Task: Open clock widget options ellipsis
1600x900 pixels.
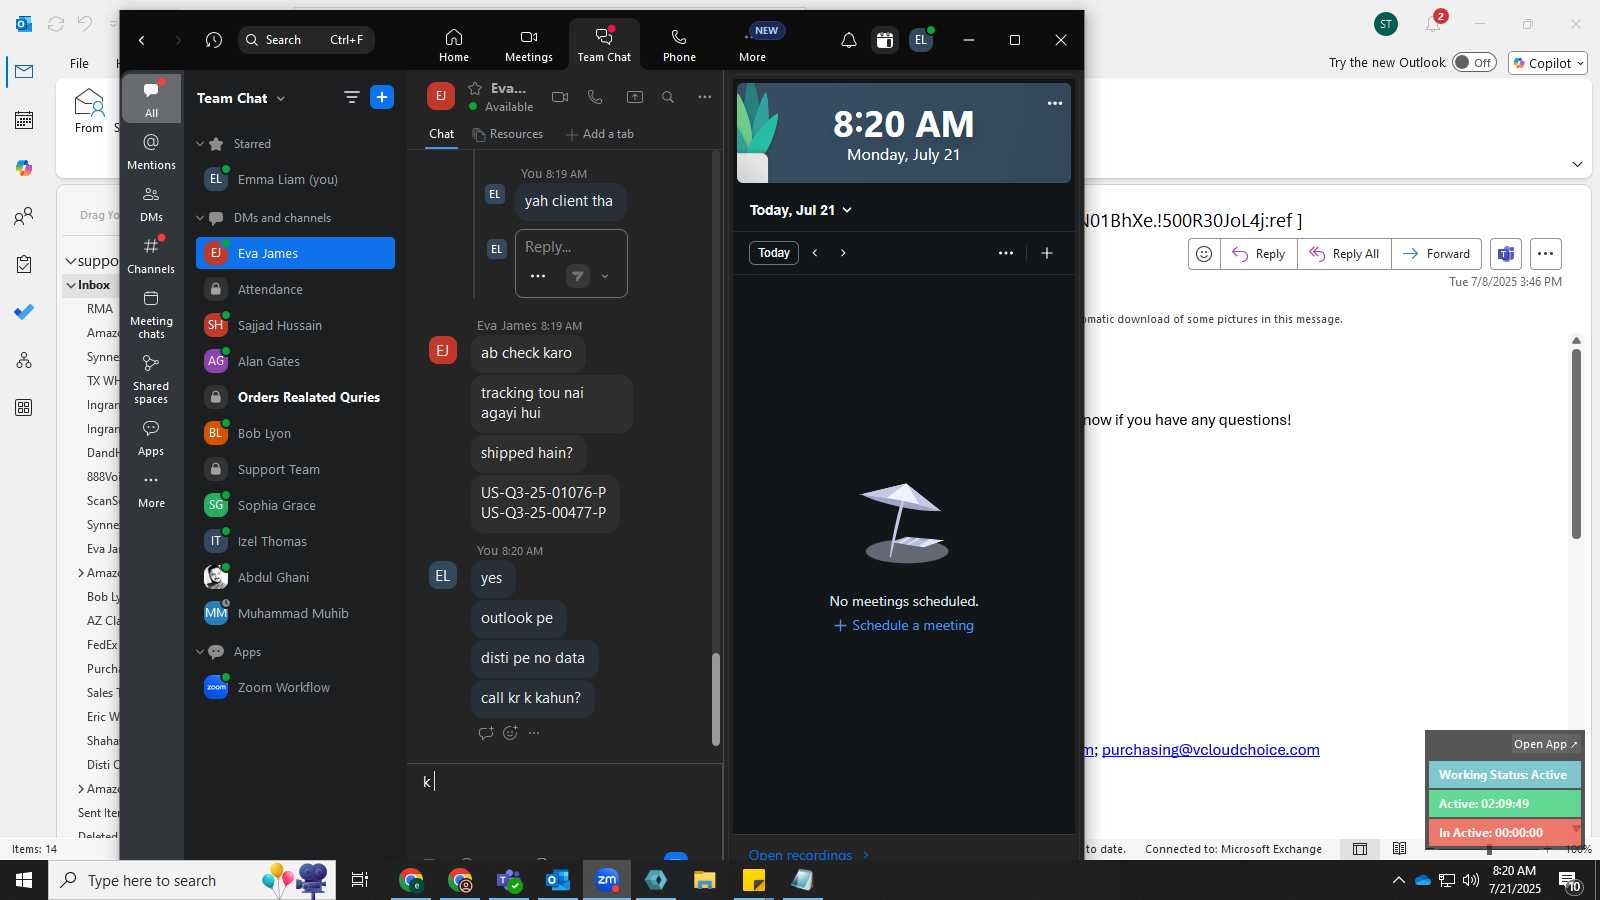Action: coord(1055,103)
